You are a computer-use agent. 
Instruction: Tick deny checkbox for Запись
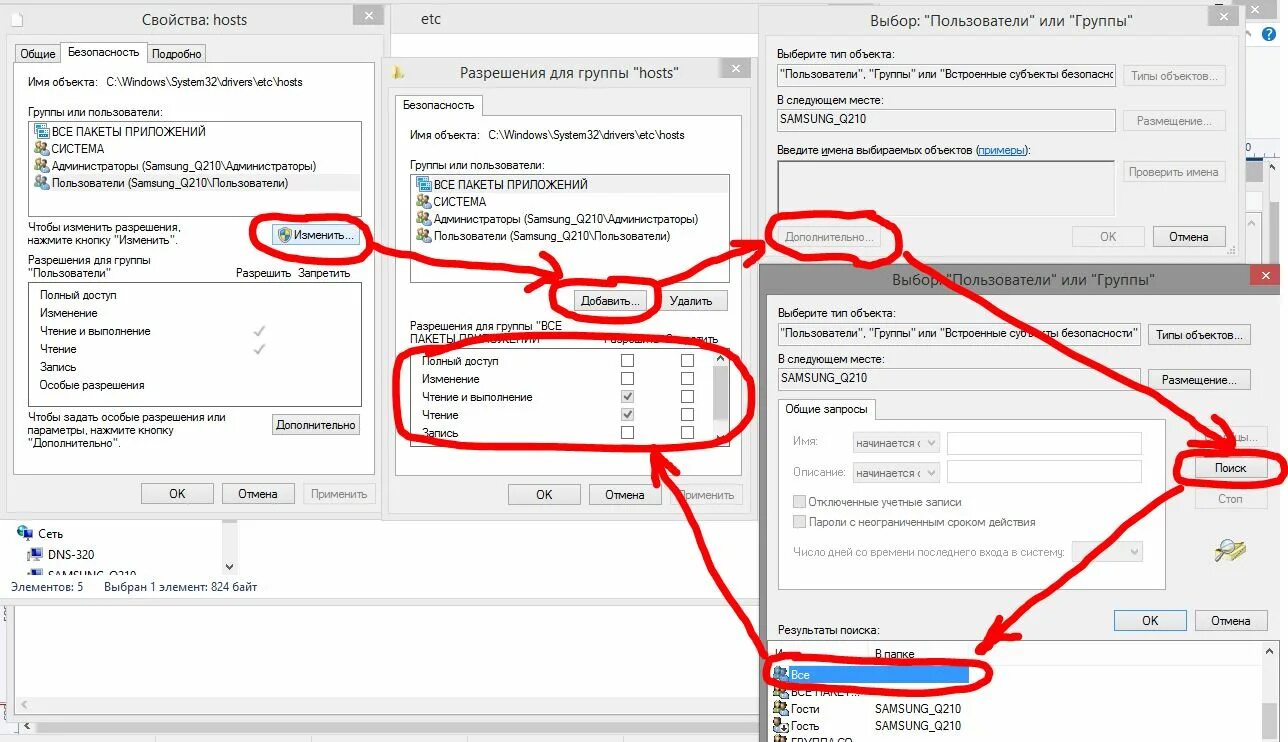687,433
